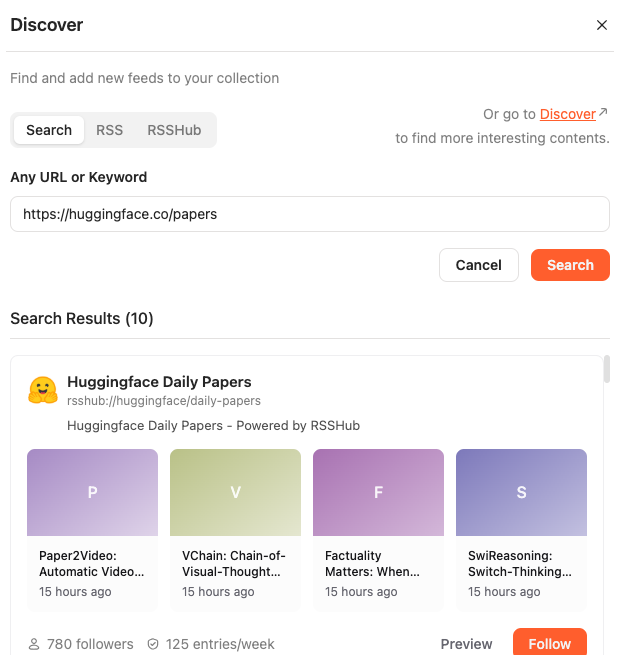Viewport: 621px width, 669px height.
Task: Click the entries per week shield icon
Action: [x=153, y=644]
